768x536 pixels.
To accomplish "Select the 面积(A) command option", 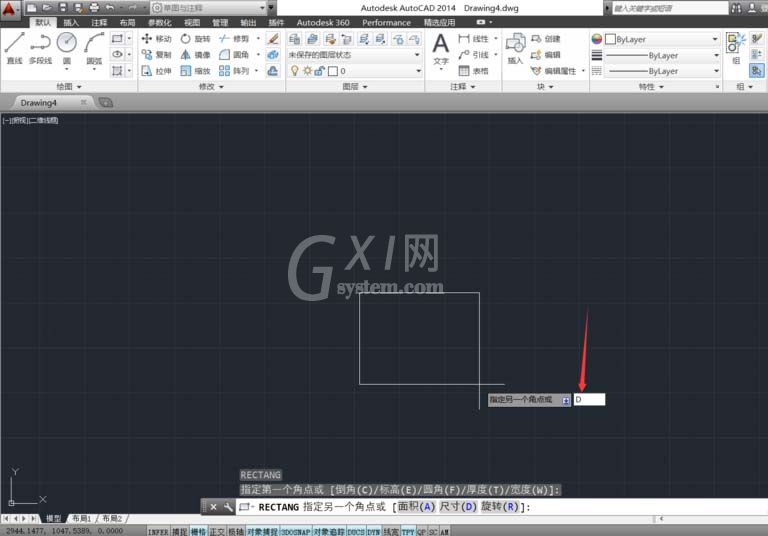I will [416, 507].
